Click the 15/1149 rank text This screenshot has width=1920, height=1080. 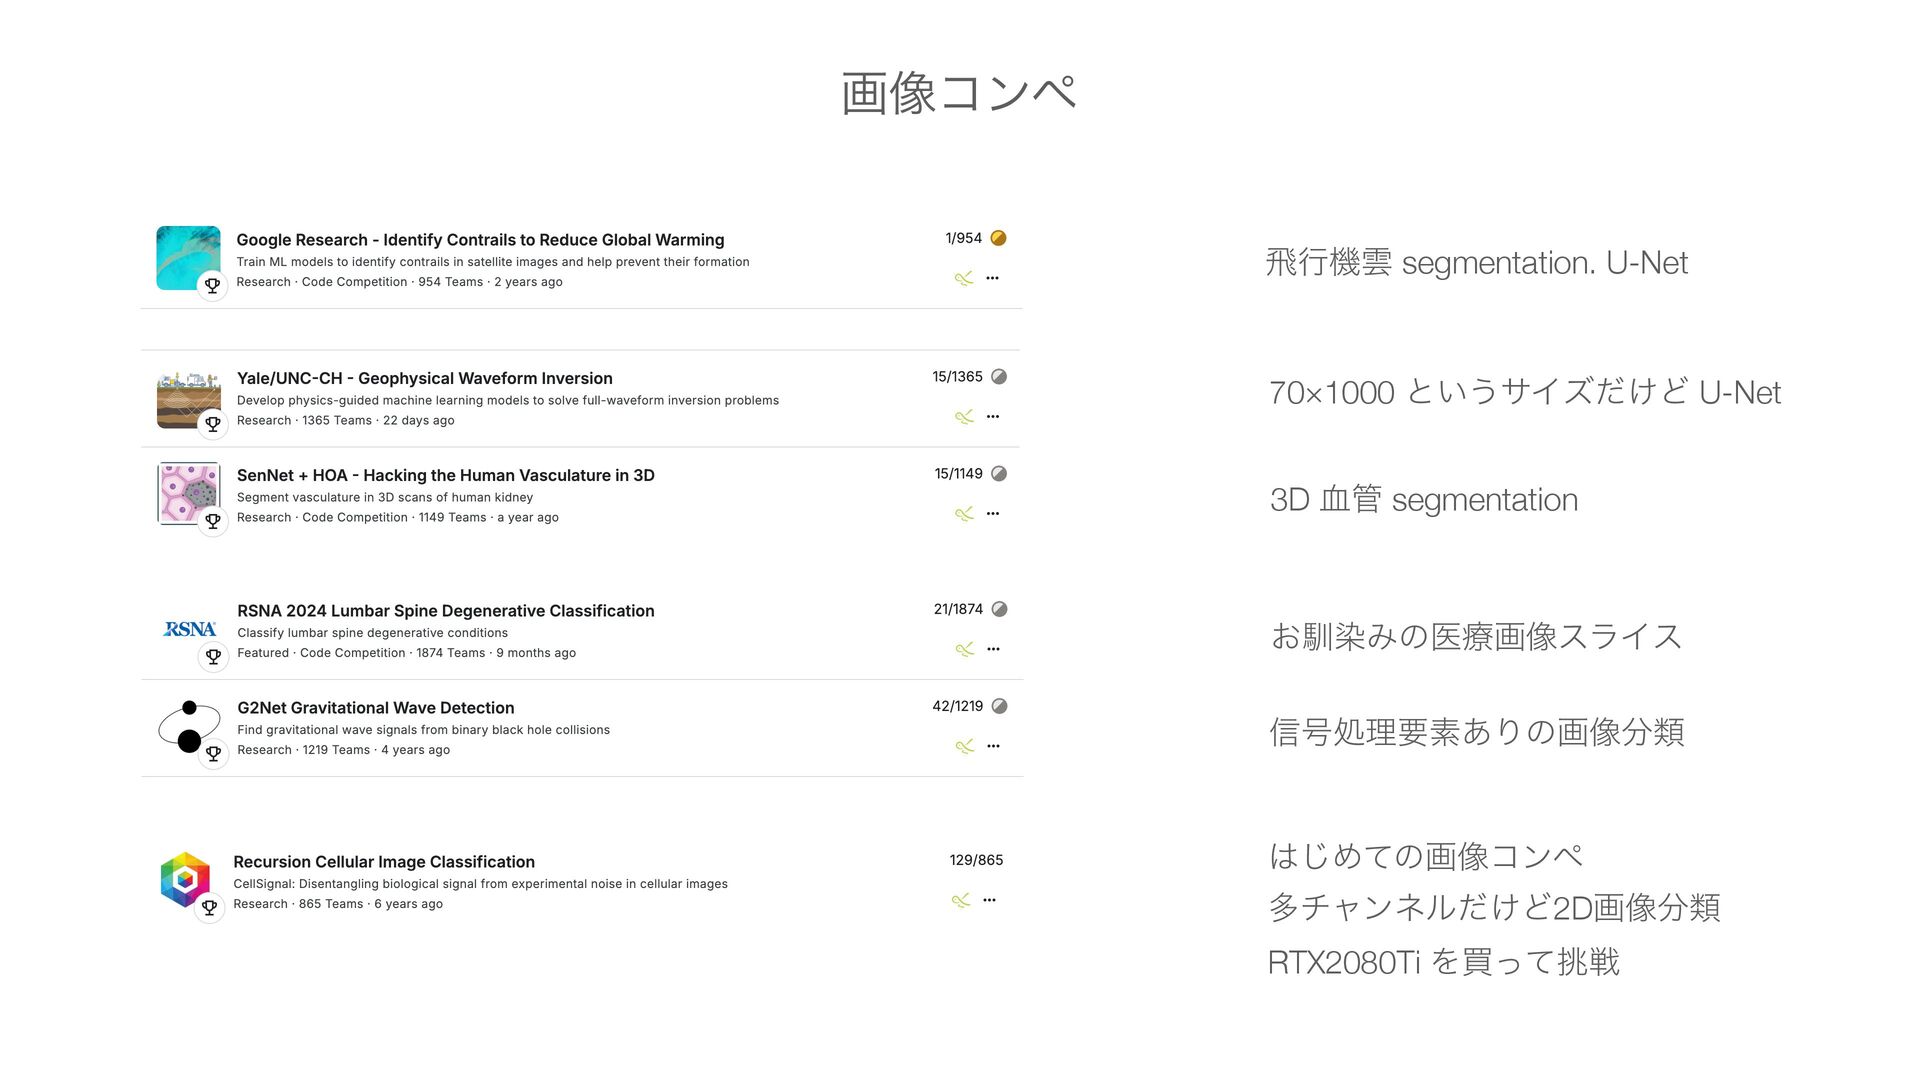coord(959,474)
